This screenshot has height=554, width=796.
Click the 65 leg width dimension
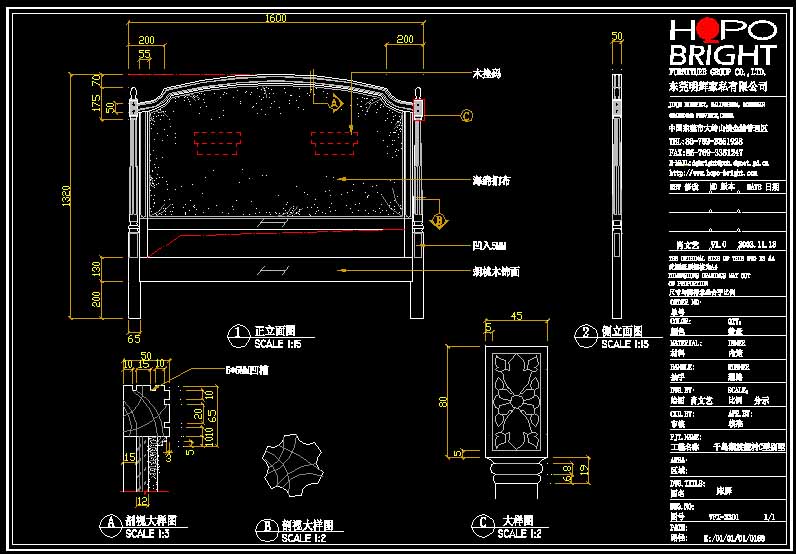[134, 338]
